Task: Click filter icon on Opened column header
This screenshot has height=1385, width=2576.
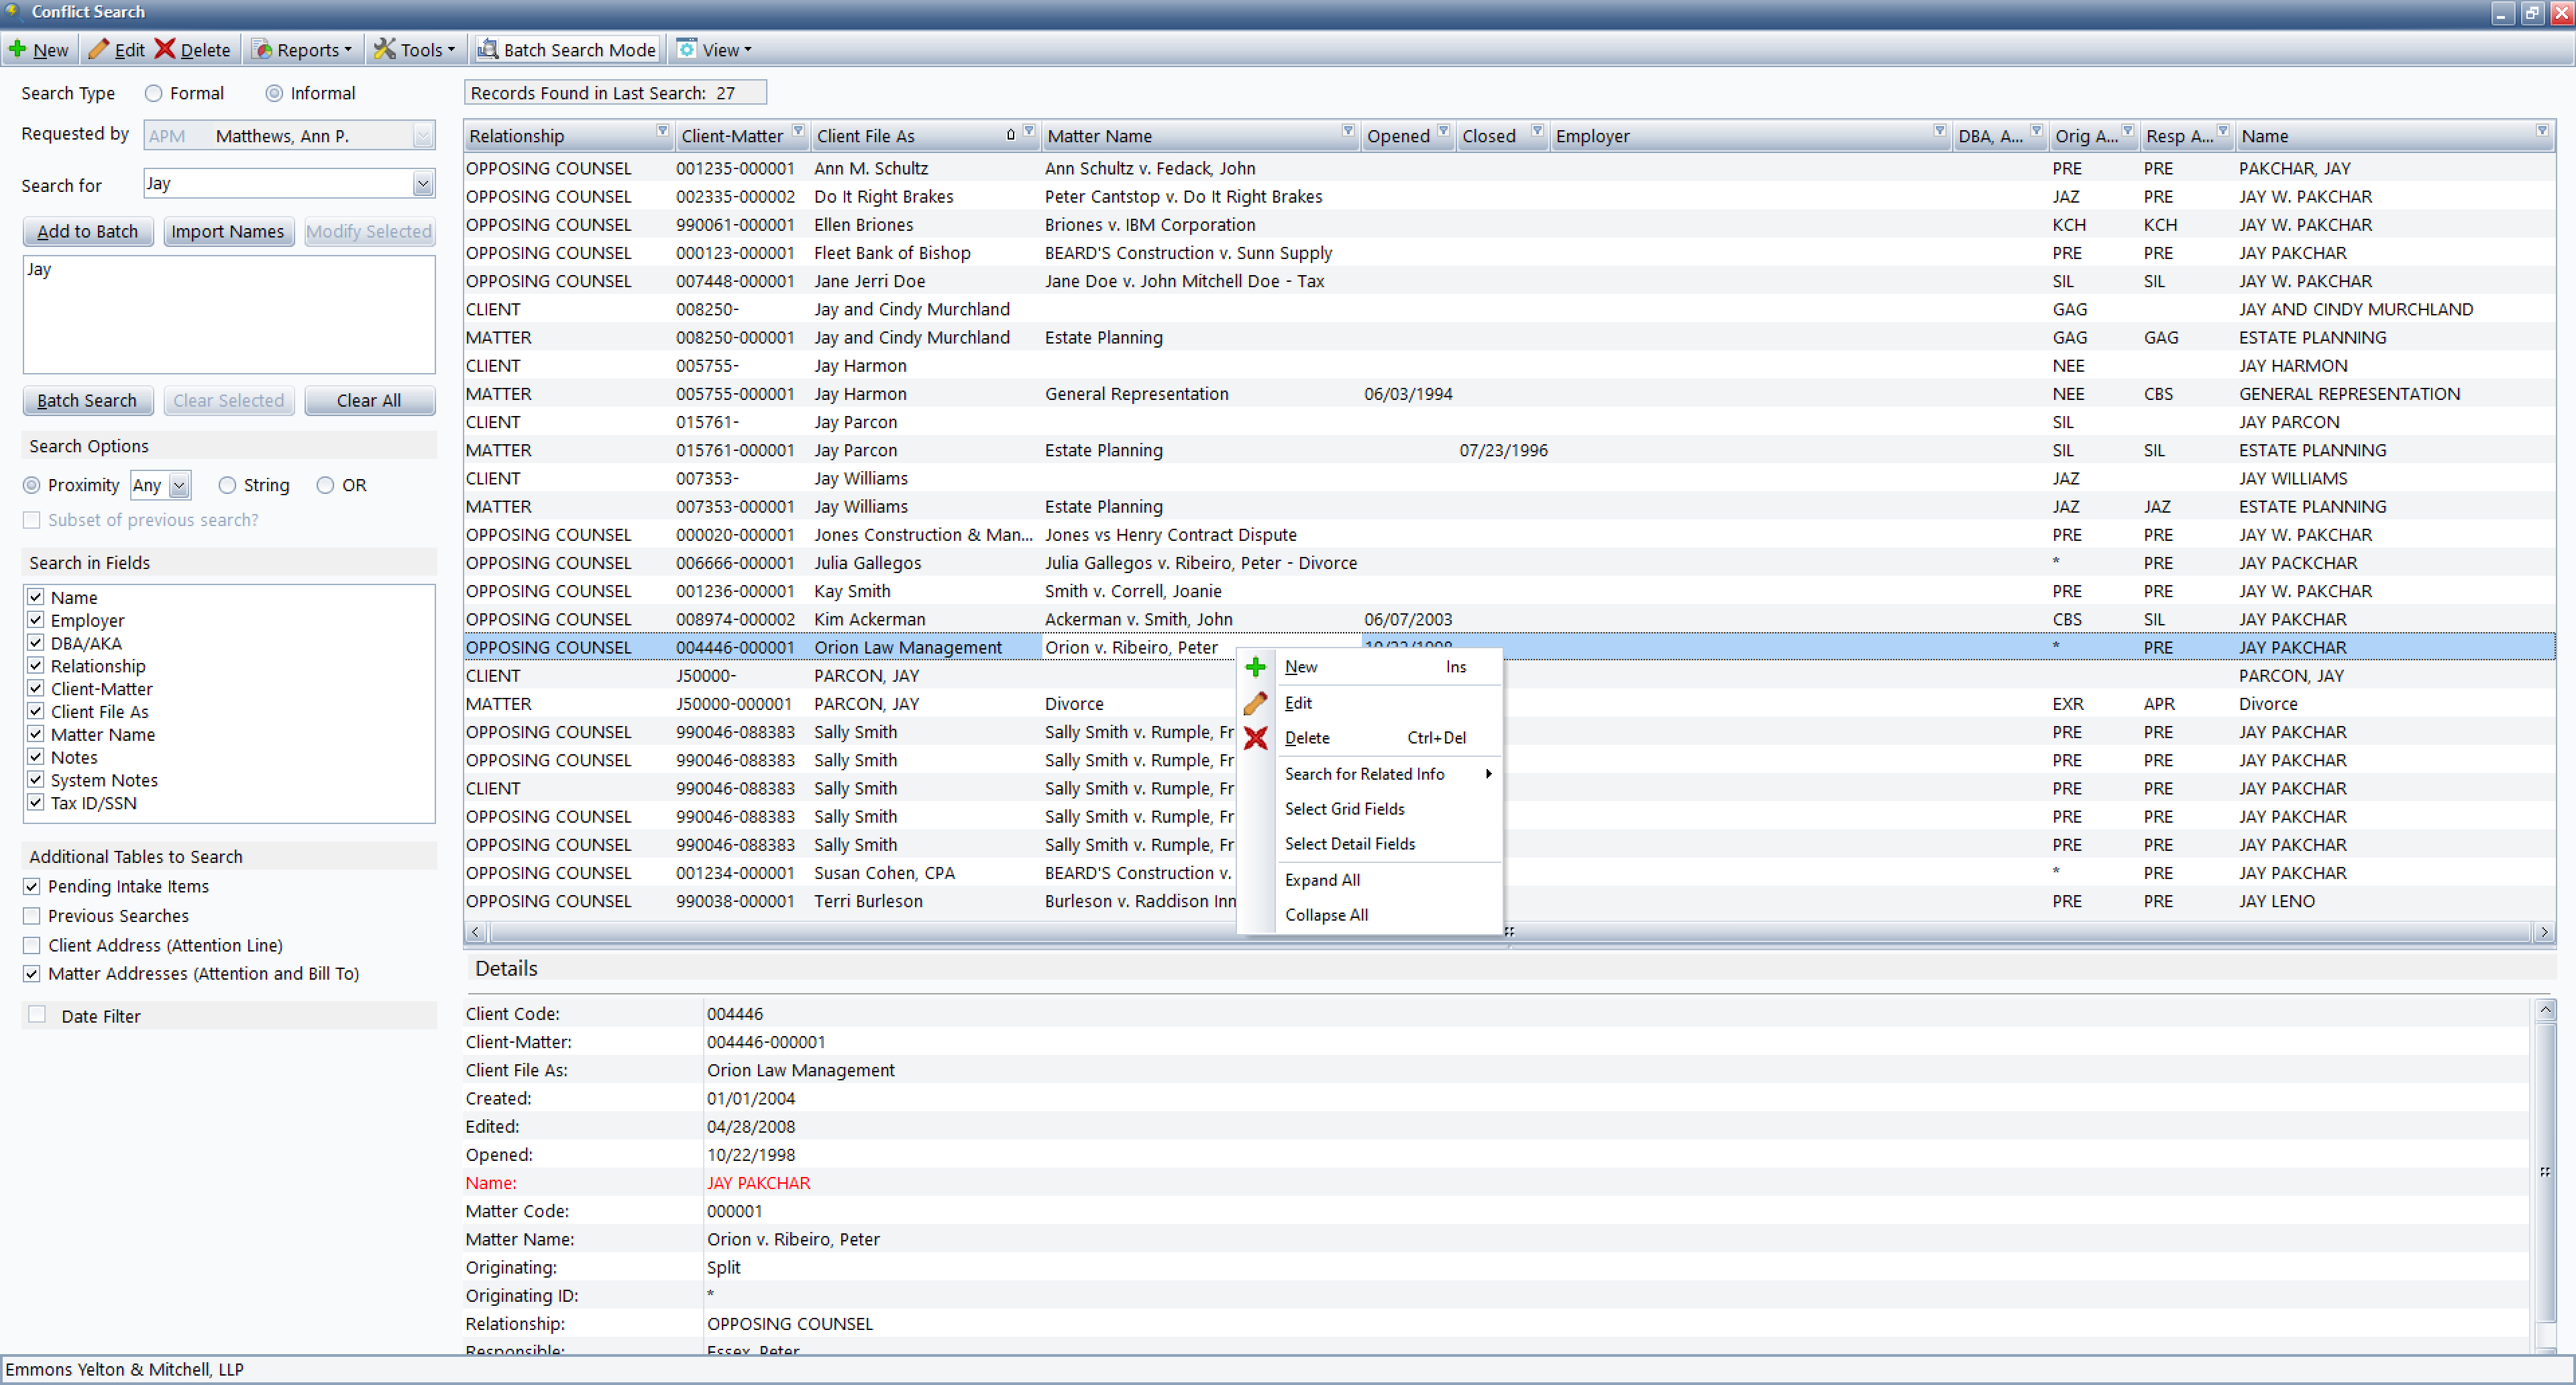Action: click(x=1443, y=132)
